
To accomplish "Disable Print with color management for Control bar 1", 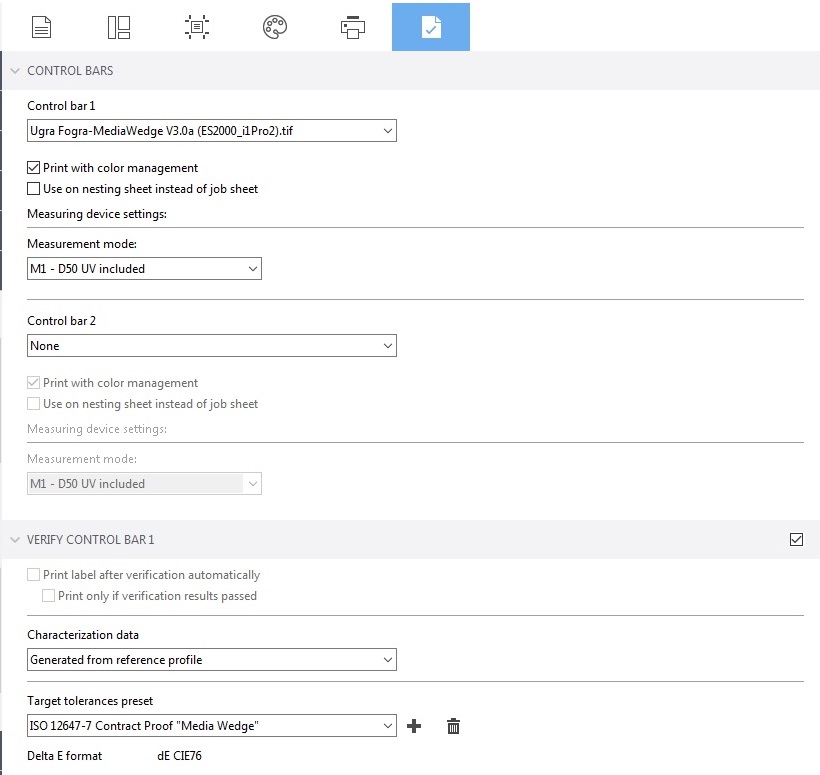I will (33, 168).
